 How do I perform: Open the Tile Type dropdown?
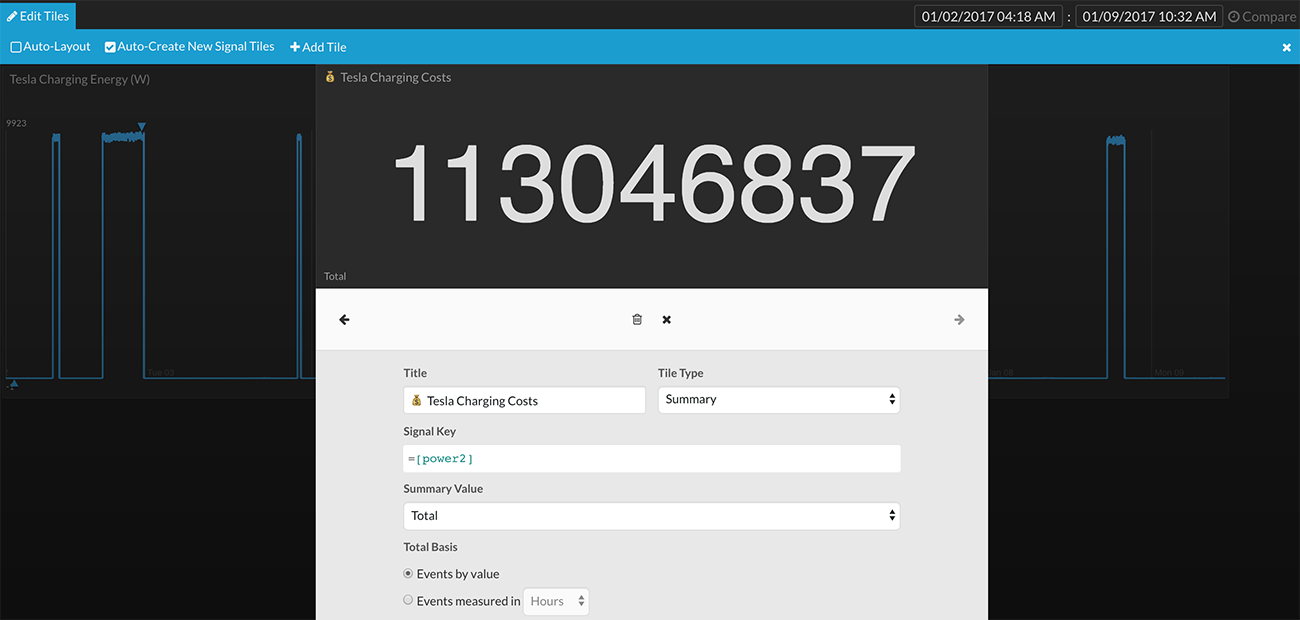point(778,400)
